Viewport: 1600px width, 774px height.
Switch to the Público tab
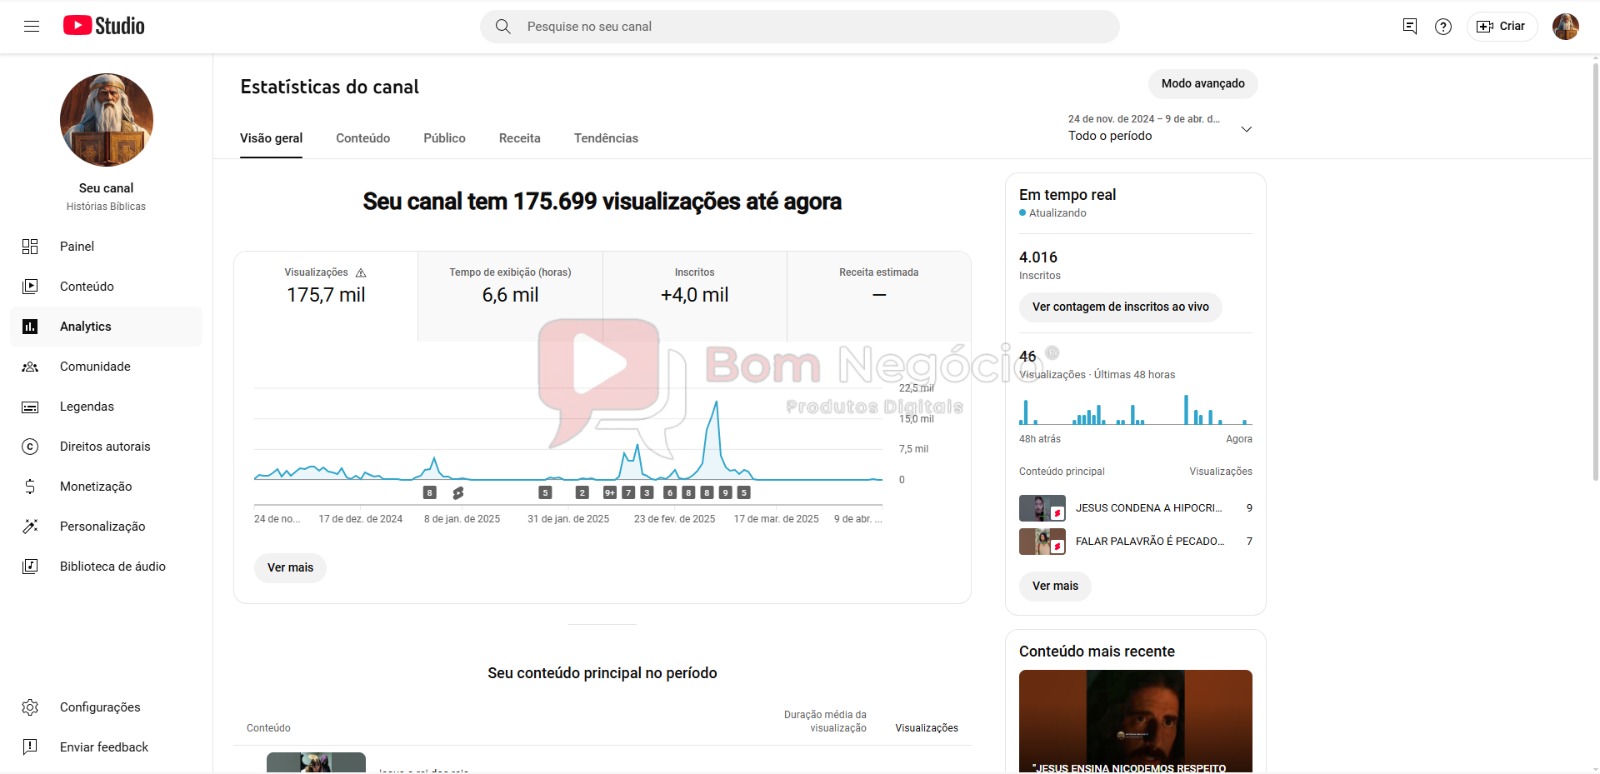click(444, 138)
